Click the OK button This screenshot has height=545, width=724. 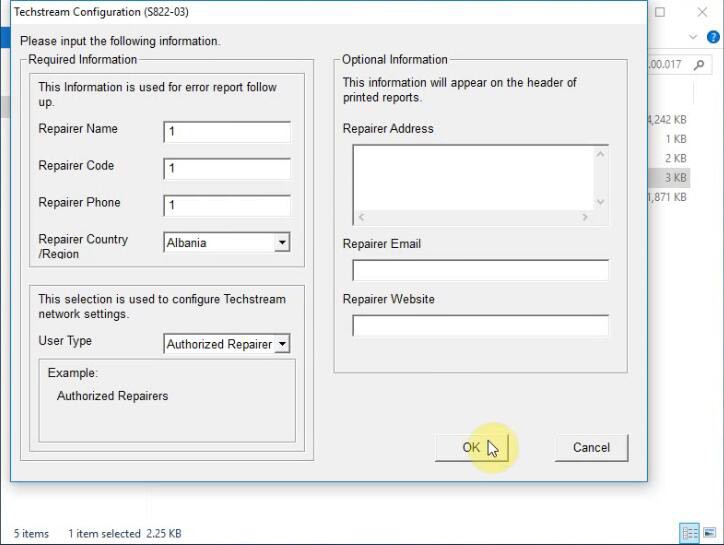[471, 448]
